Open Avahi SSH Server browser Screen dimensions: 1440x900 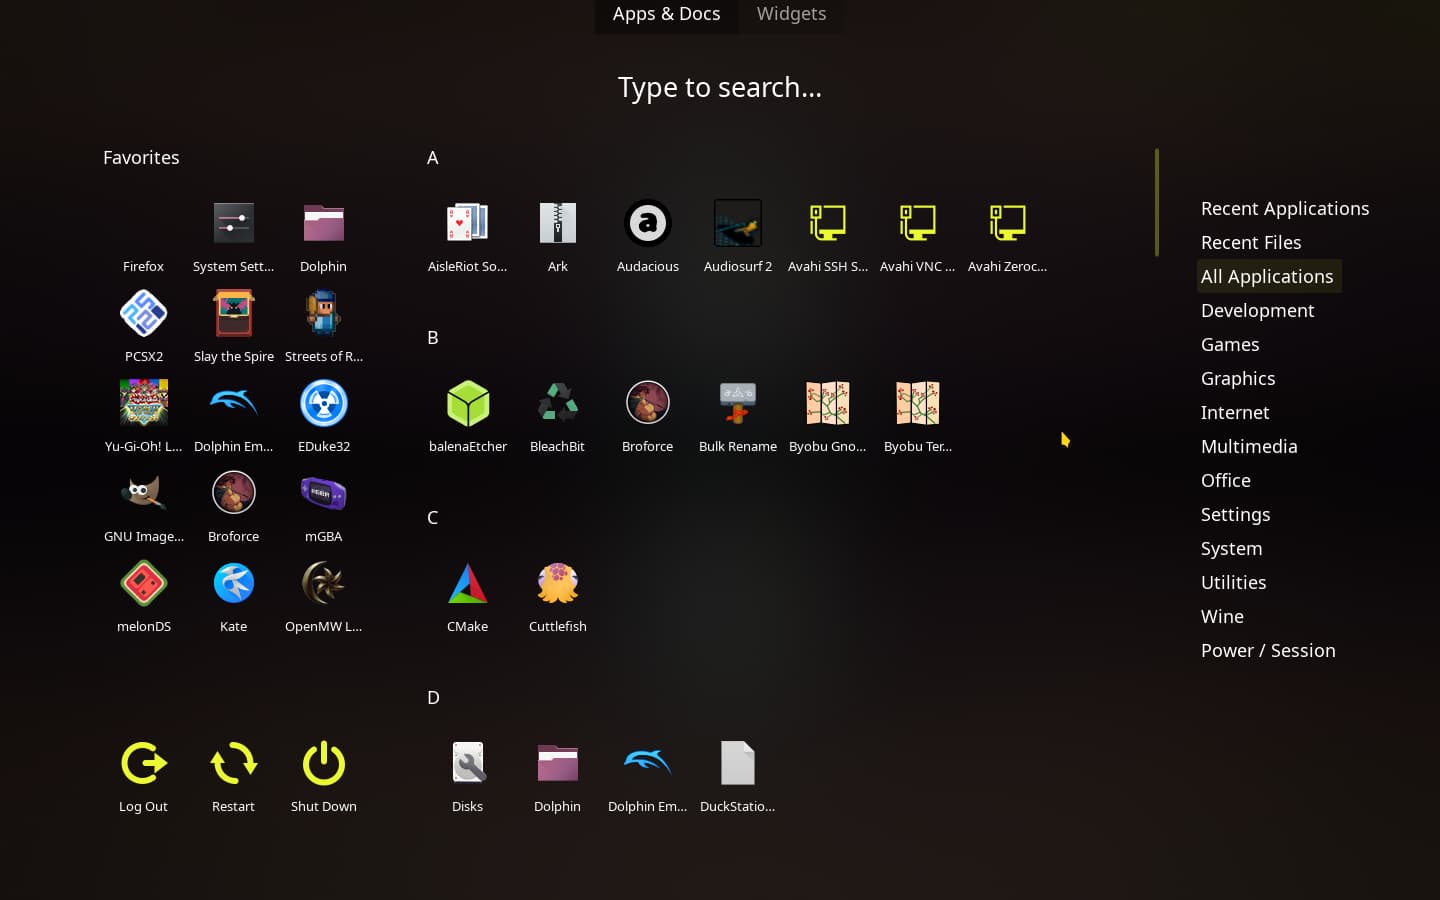point(827,237)
